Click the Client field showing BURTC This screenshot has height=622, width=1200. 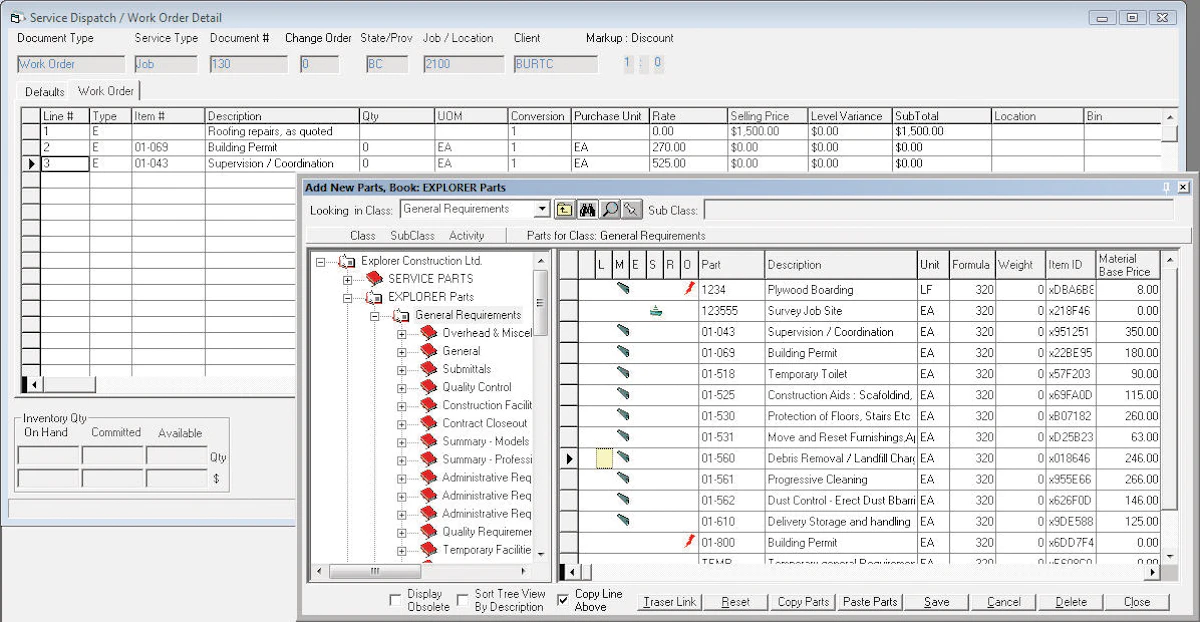555,64
